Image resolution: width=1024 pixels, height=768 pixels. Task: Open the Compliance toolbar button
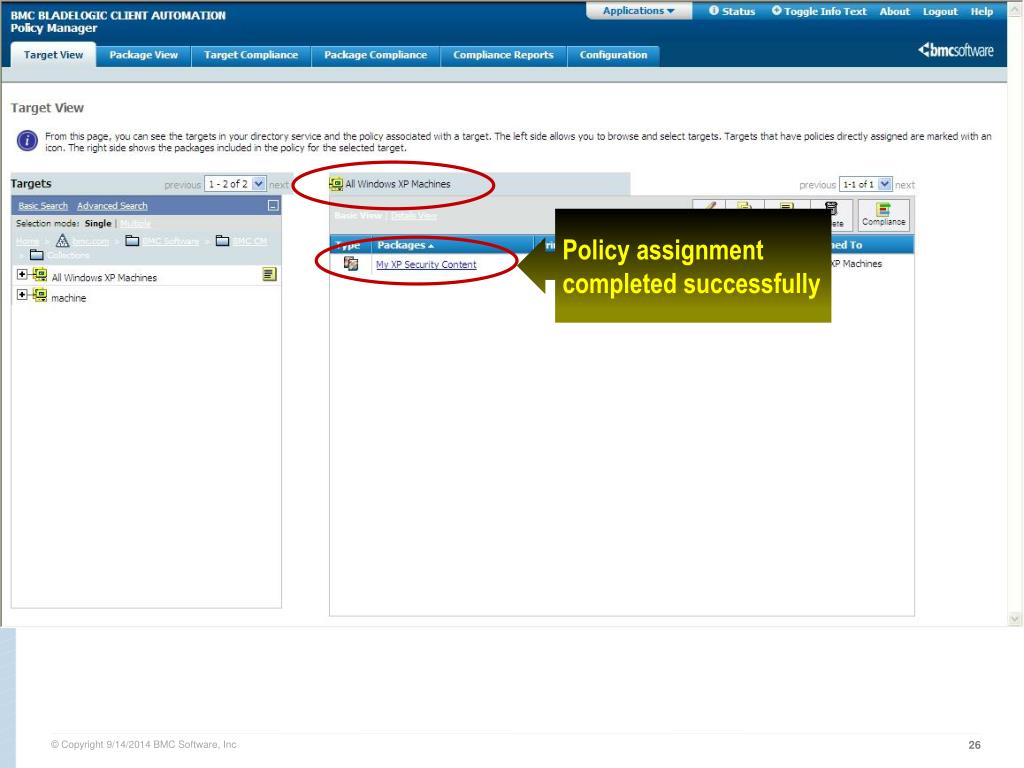[x=883, y=214]
